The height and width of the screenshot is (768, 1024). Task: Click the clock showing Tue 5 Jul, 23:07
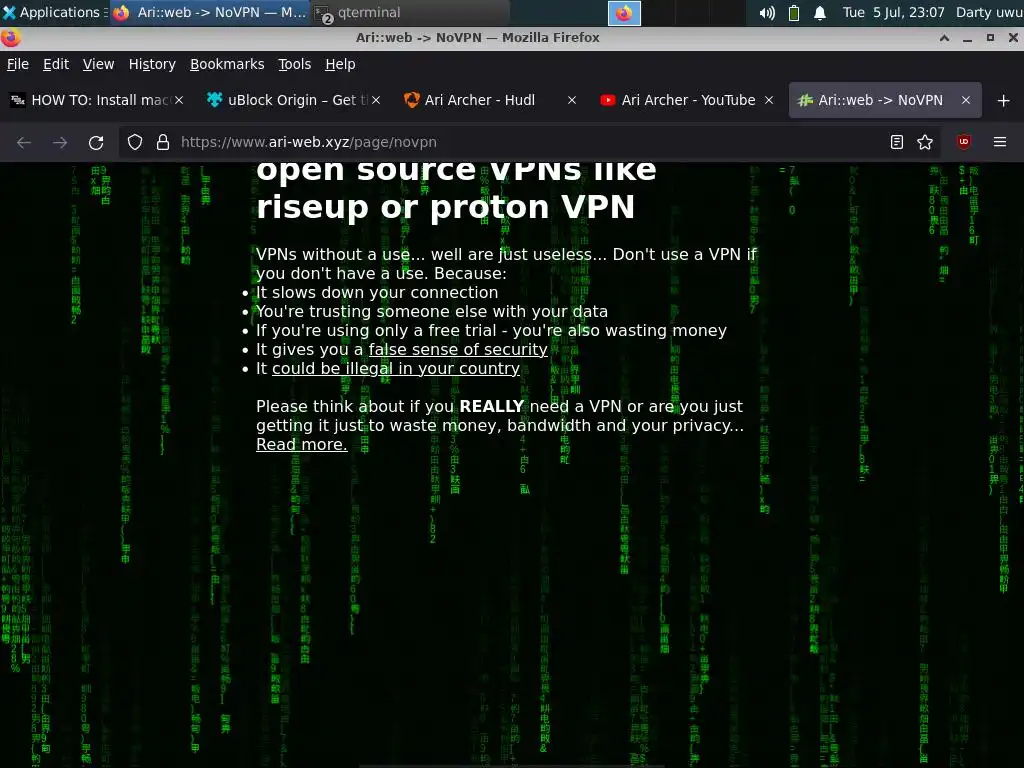(x=893, y=12)
